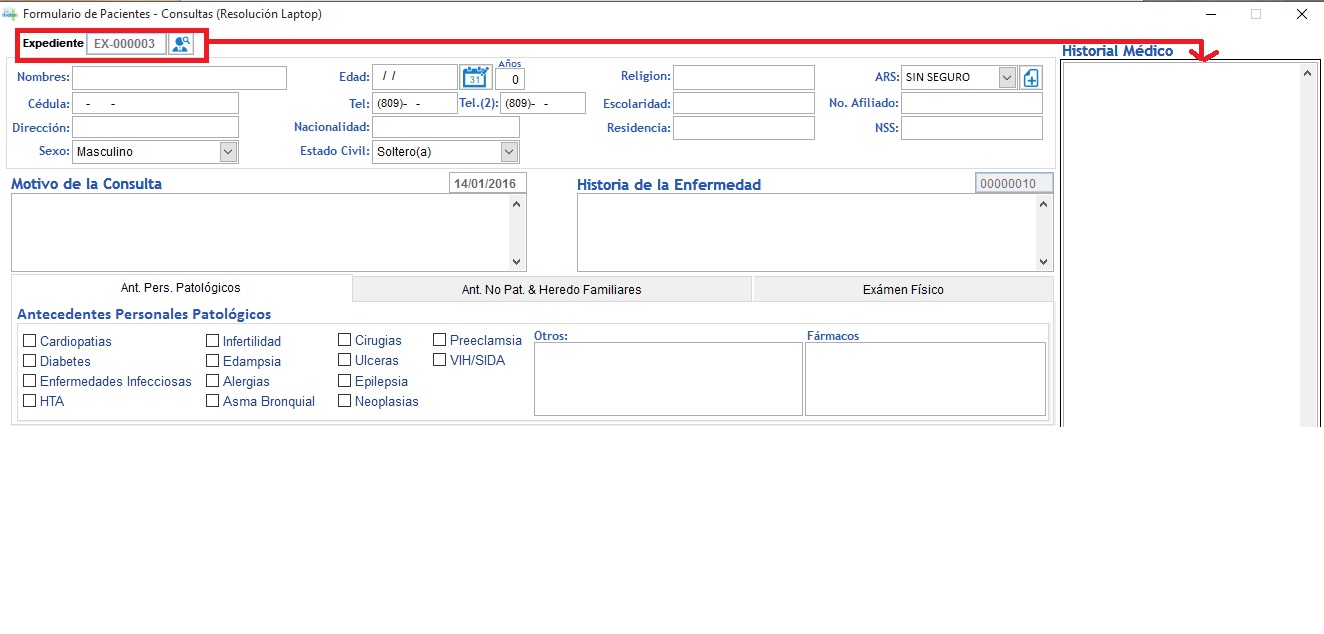Select the Asma Bronquial checkbox
The image size is (1324, 634).
213,401
